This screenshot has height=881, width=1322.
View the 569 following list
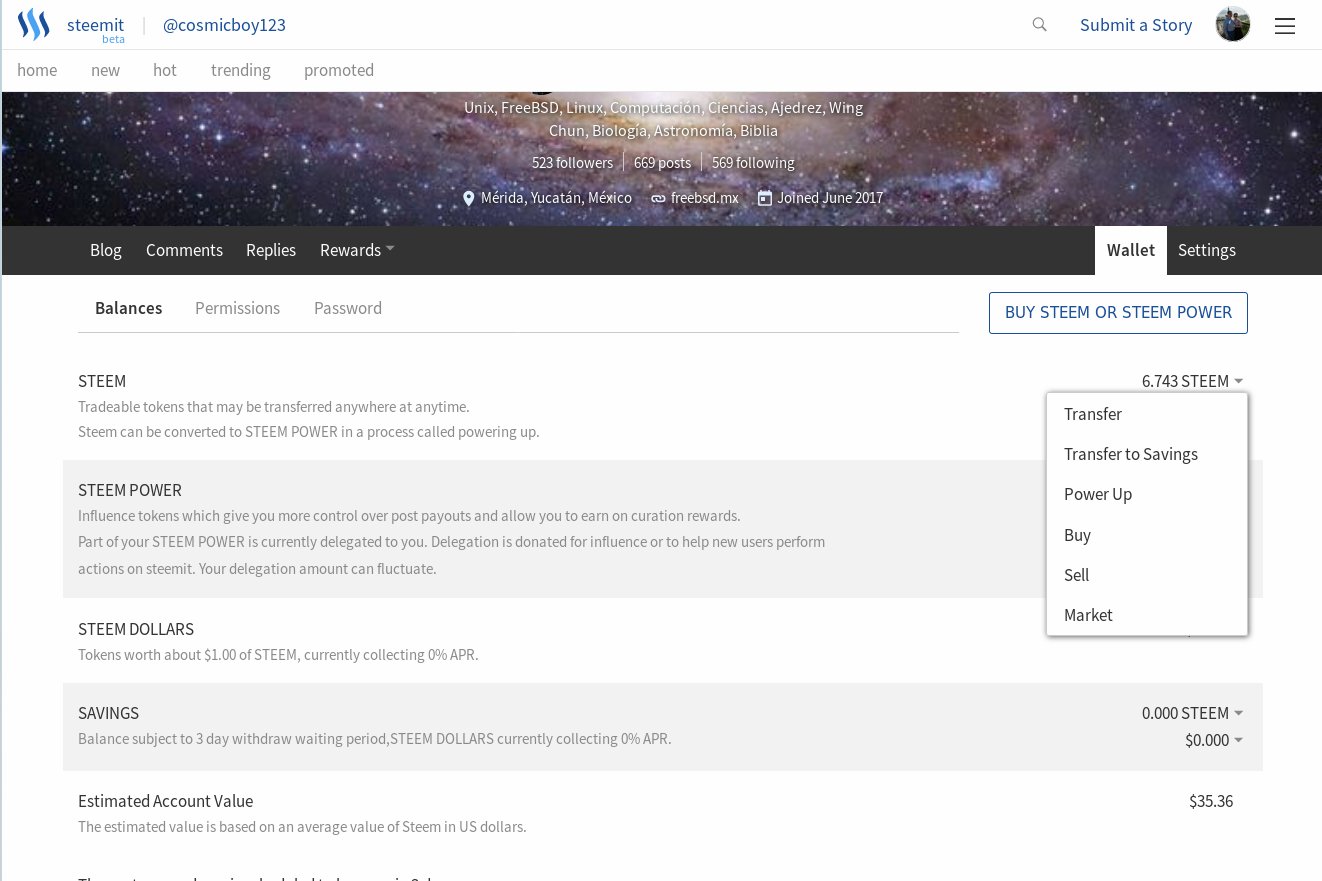point(753,162)
